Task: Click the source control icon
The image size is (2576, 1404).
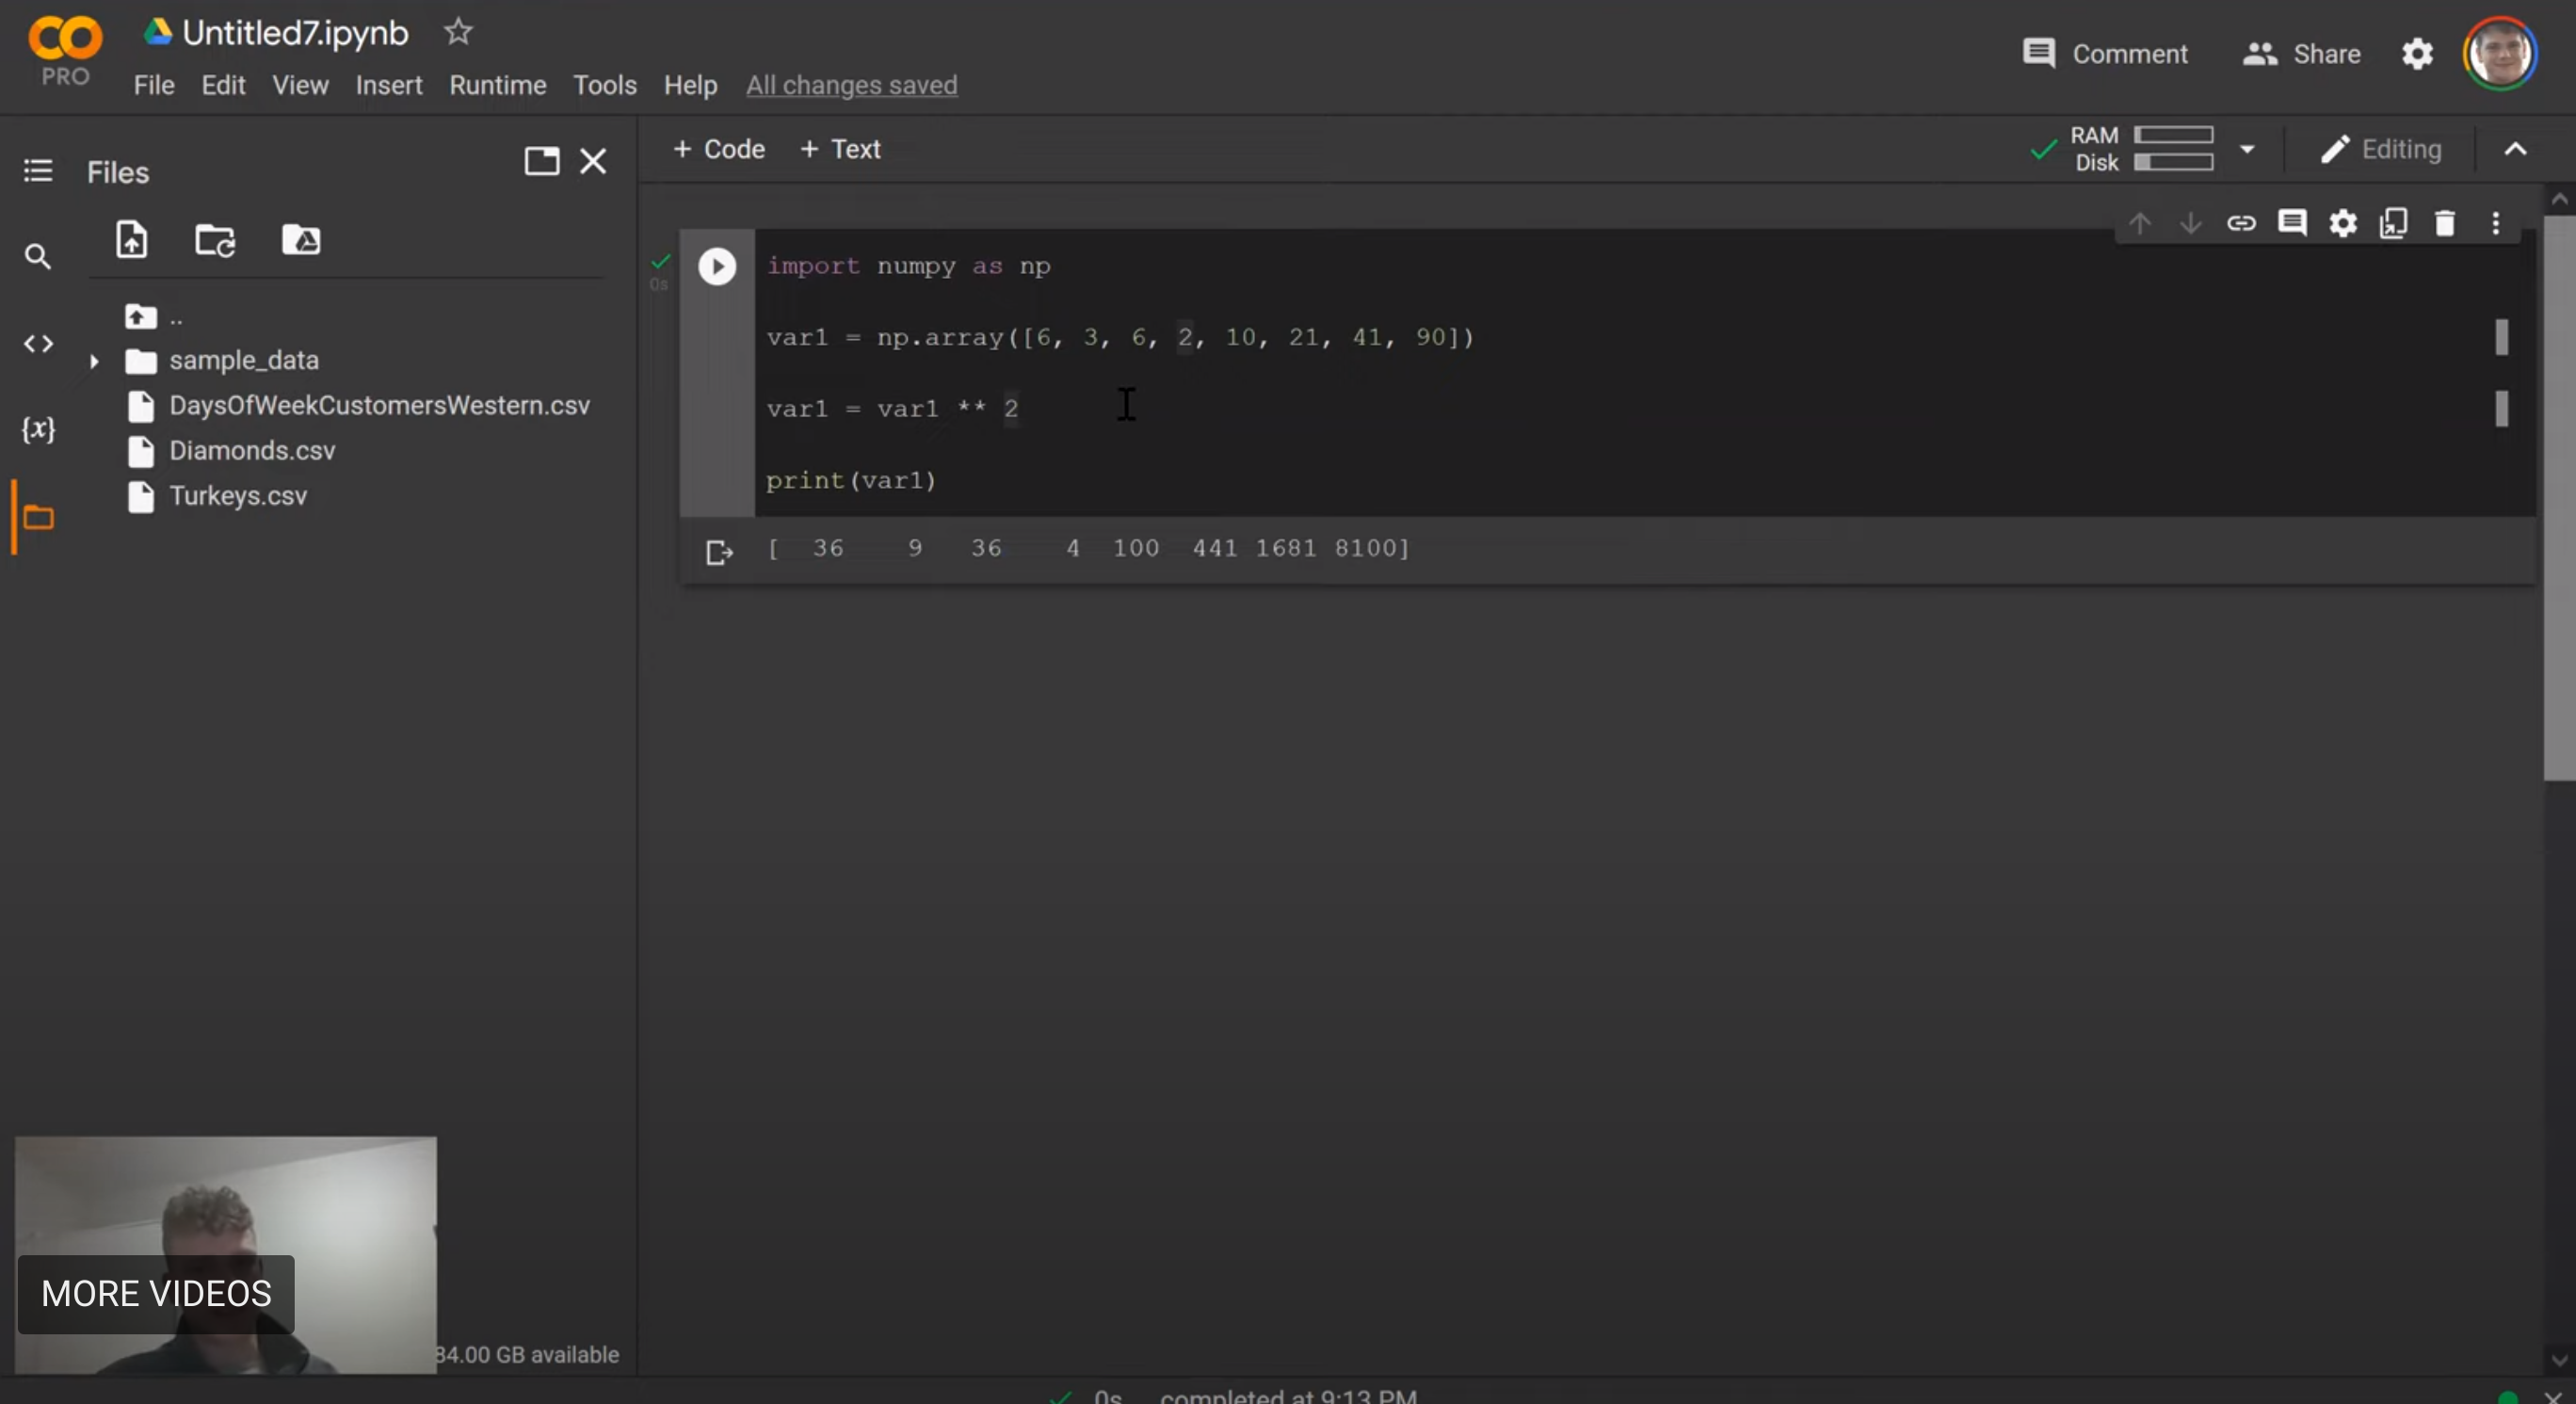Action: coord(38,344)
